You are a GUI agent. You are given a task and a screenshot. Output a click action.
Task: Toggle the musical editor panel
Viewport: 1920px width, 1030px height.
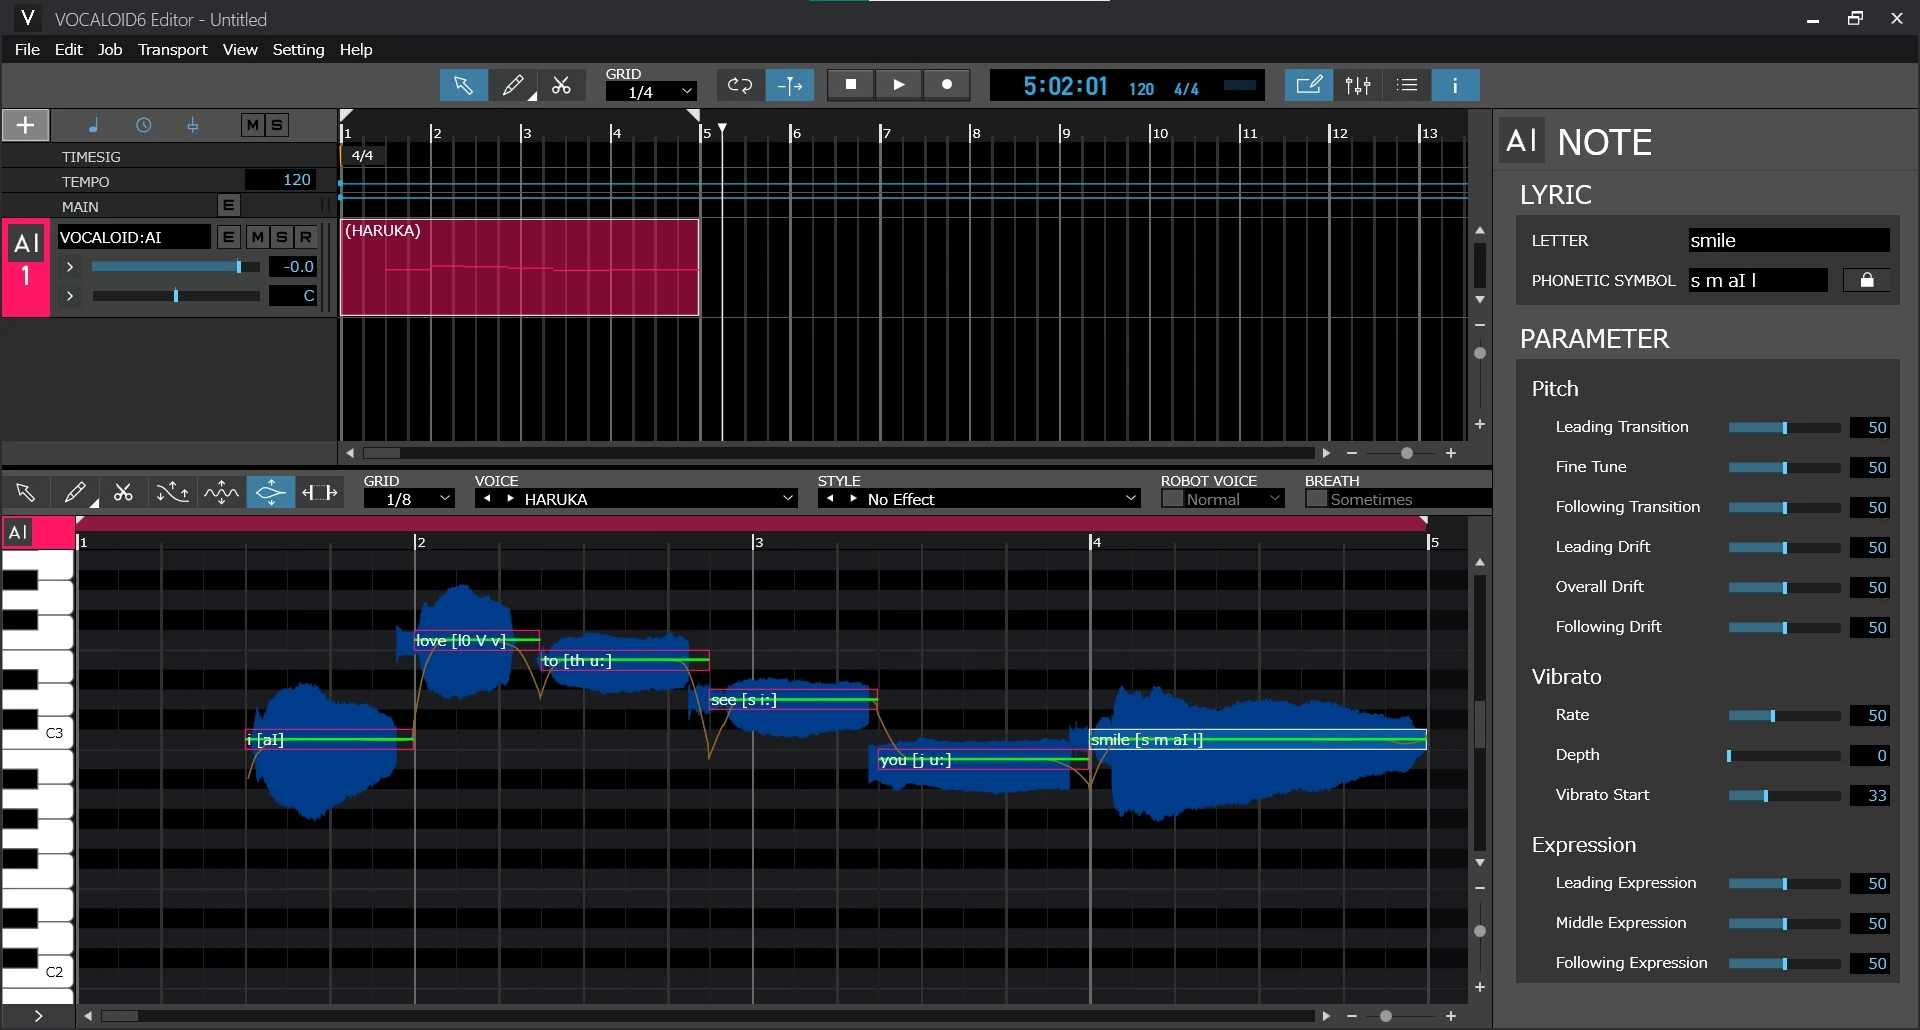tap(1308, 85)
